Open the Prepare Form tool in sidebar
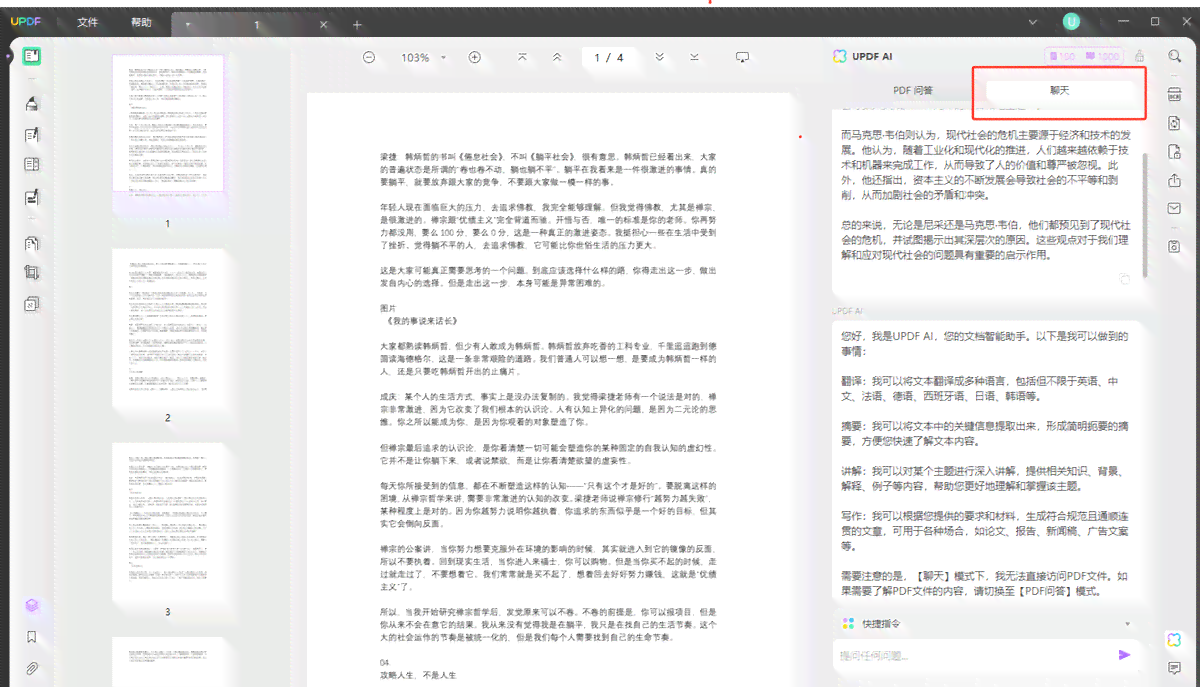Image resolution: width=1200 pixels, height=687 pixels. (32, 164)
